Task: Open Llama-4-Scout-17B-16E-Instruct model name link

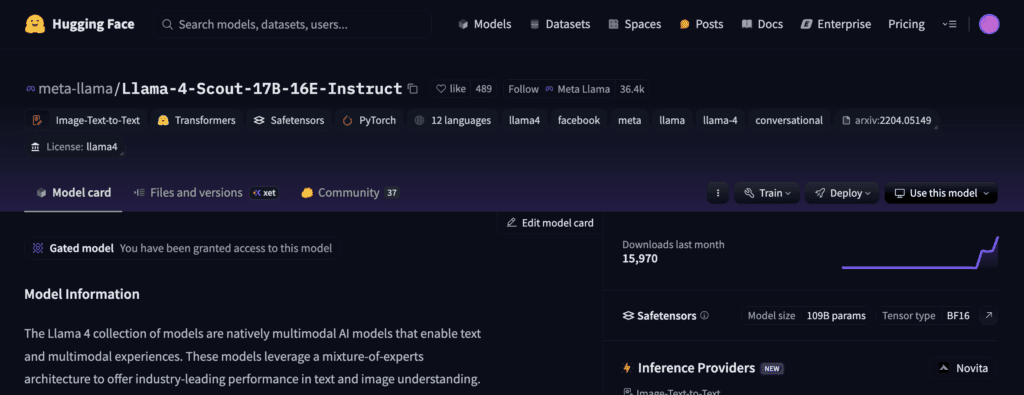Action: click(x=262, y=89)
